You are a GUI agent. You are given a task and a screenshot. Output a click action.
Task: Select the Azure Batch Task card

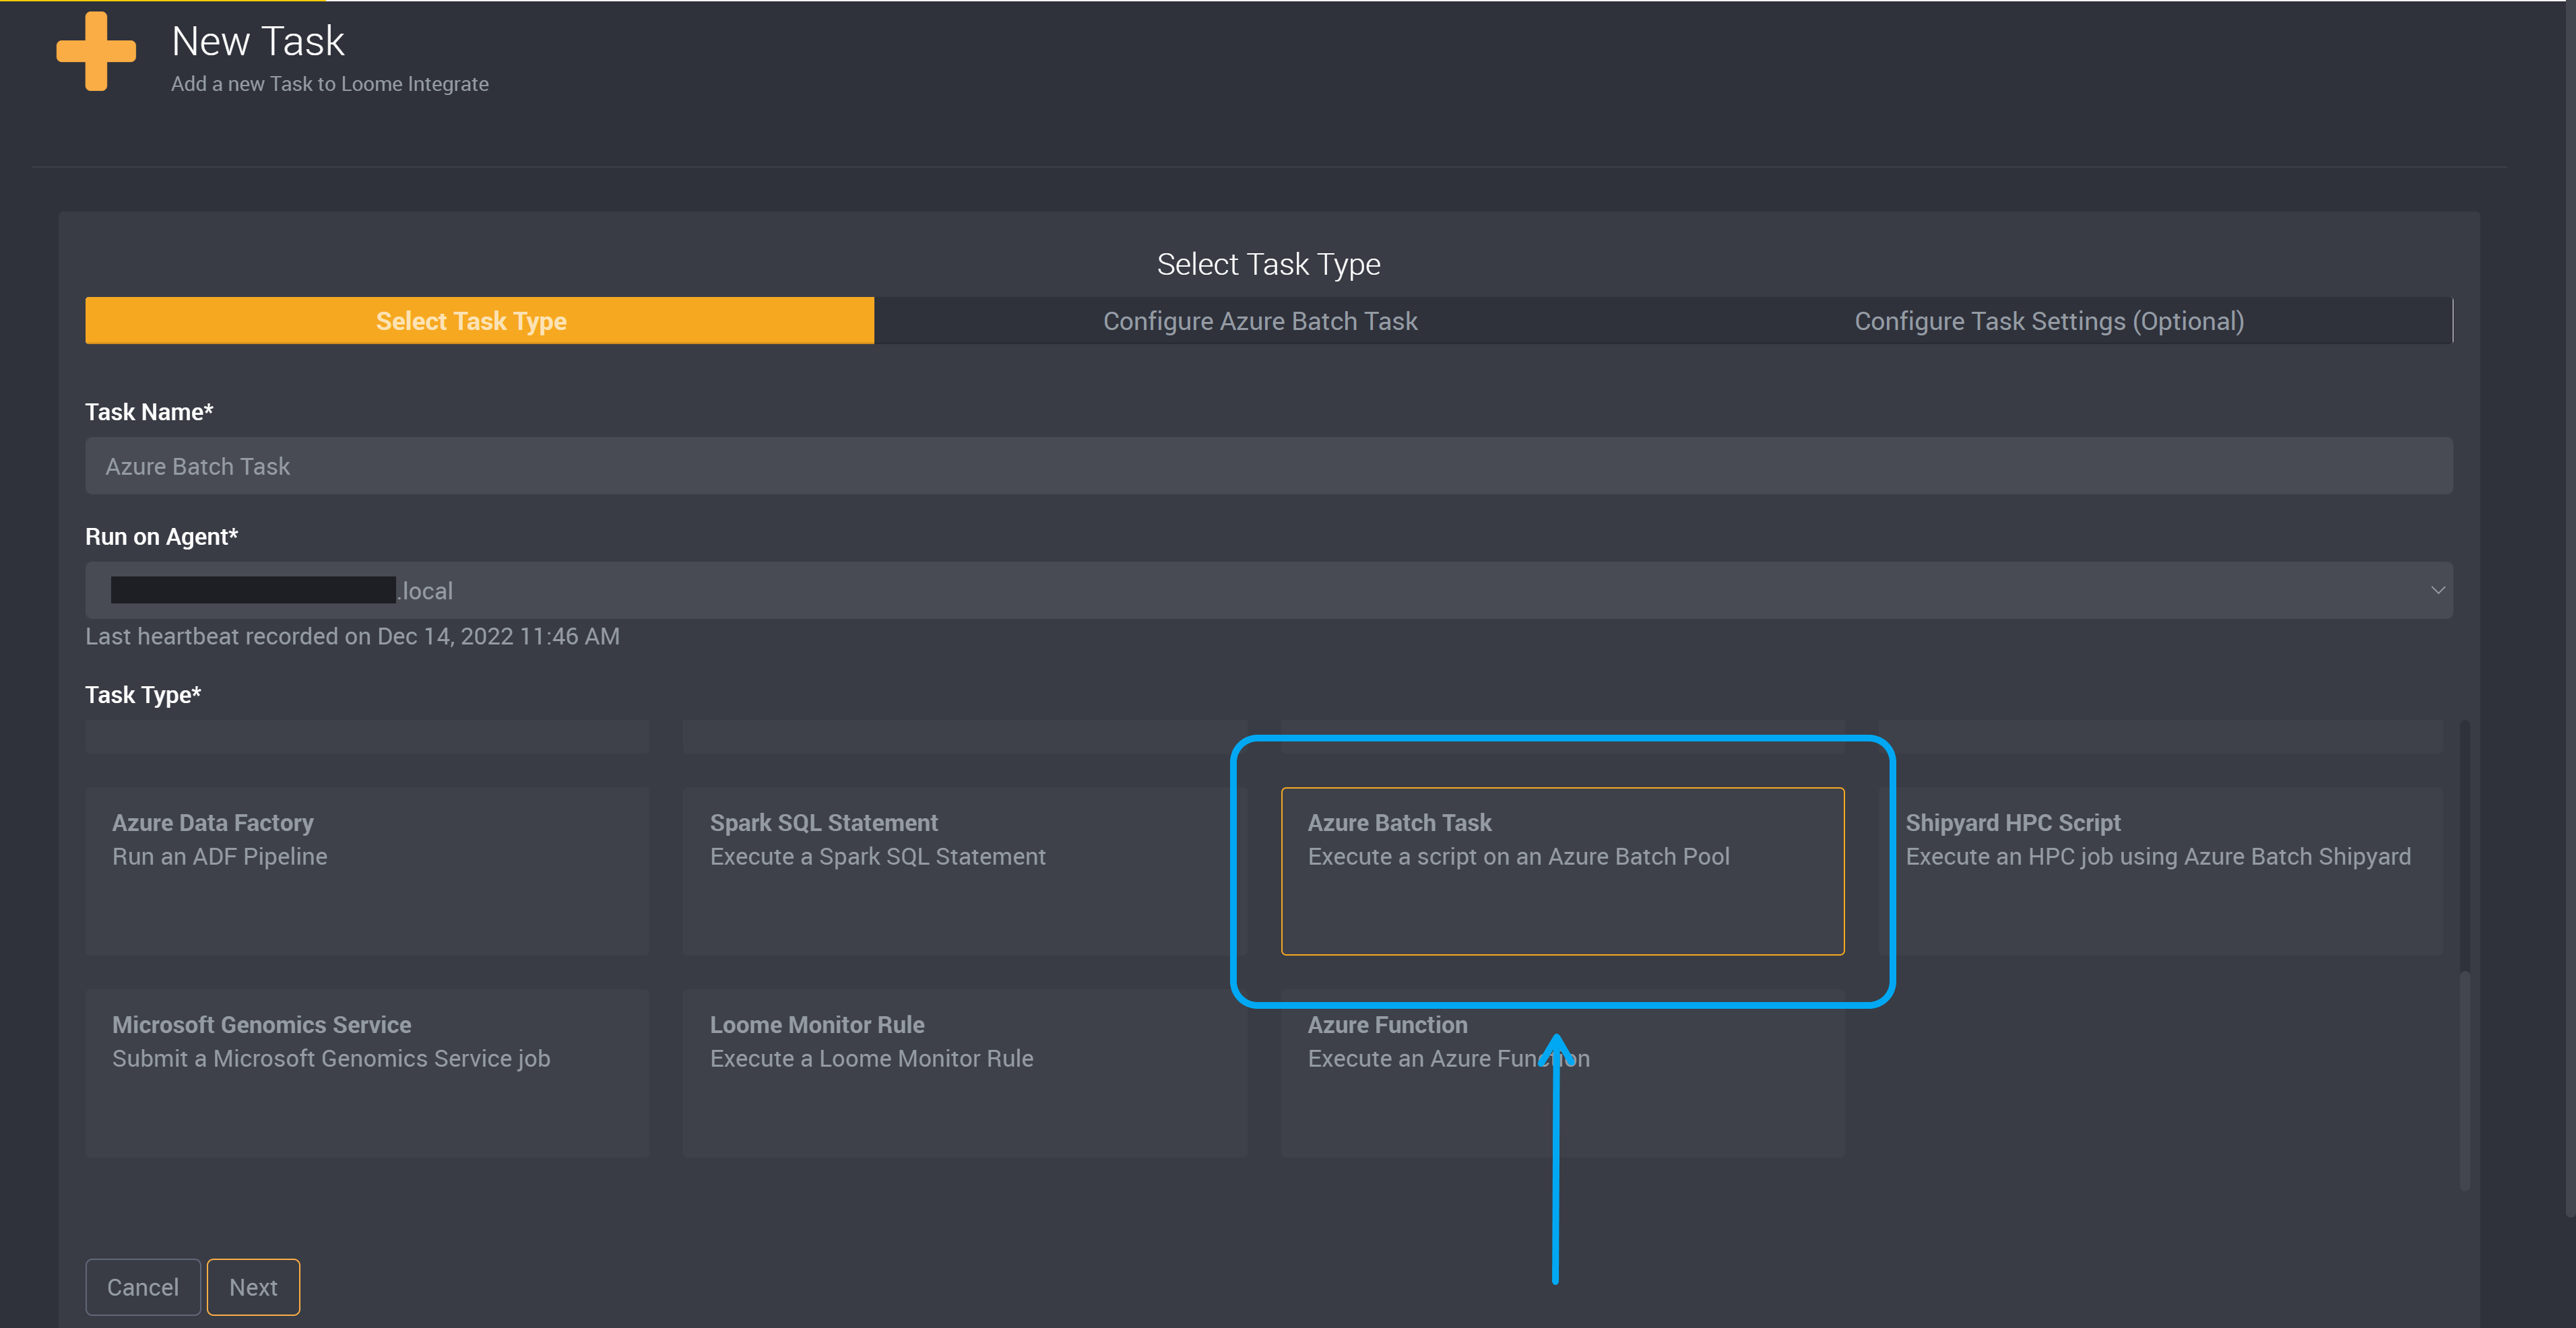click(1562, 871)
